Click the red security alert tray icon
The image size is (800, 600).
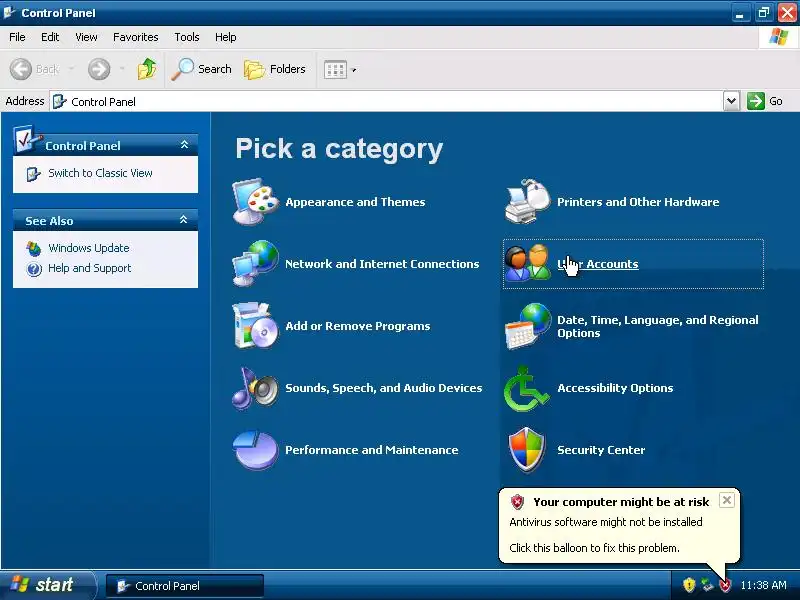[x=725, y=585]
